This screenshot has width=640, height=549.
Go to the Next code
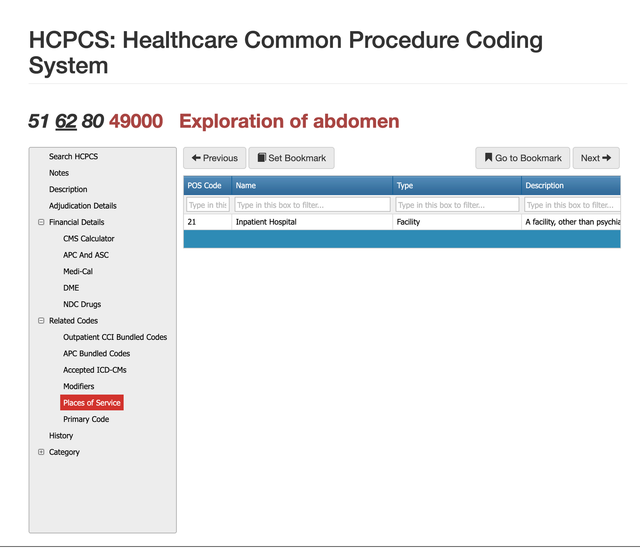pos(596,158)
